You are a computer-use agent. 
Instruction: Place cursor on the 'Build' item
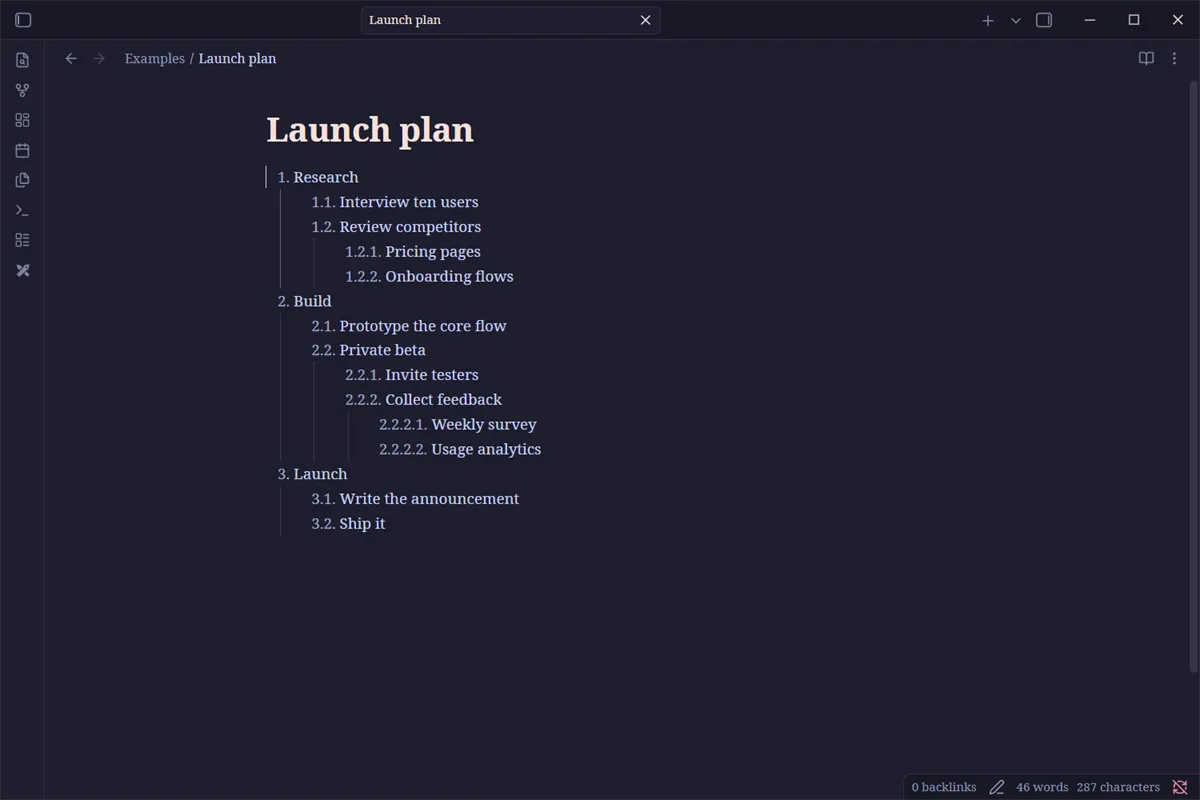tap(312, 301)
